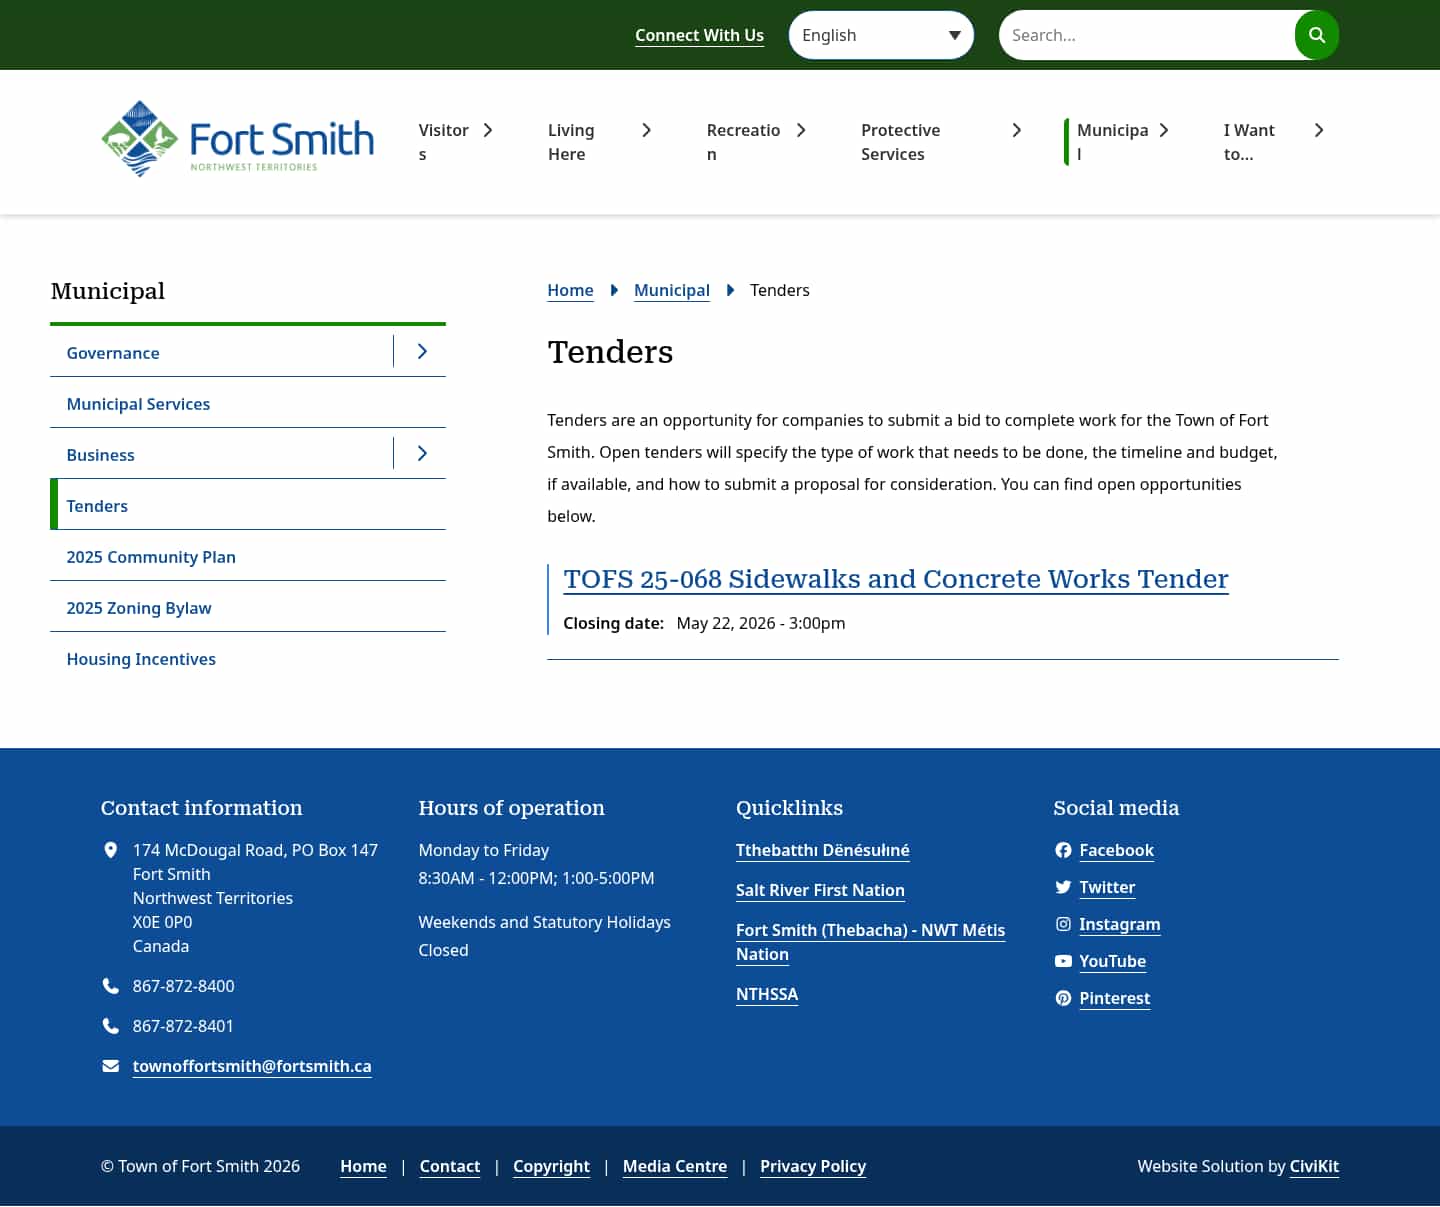1440x1207 pixels.
Task: Click the Twitter bird icon
Action: pyautogui.click(x=1063, y=887)
